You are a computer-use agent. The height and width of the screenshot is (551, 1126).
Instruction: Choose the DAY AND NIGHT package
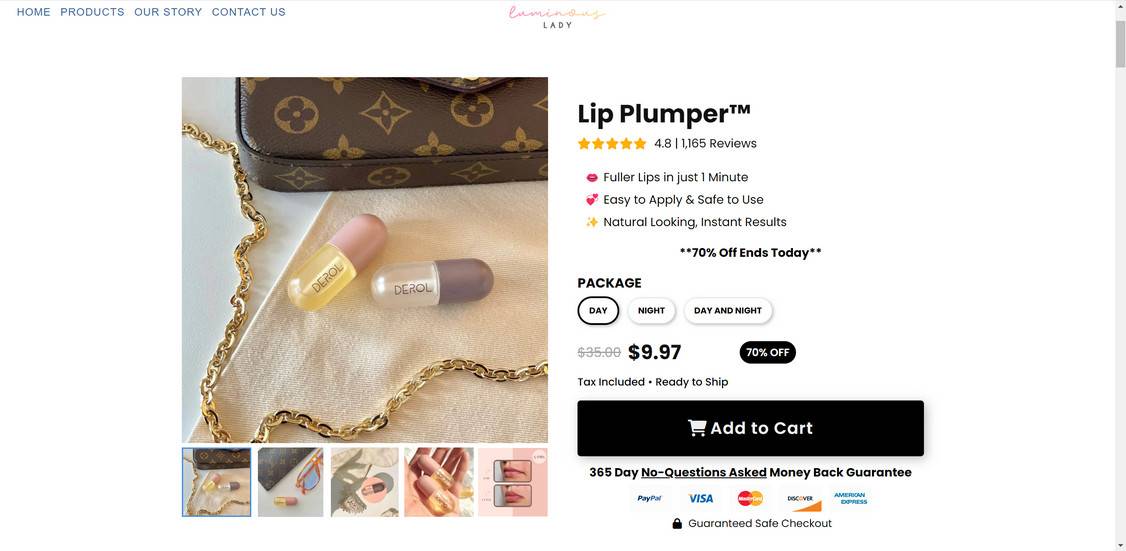pos(728,311)
